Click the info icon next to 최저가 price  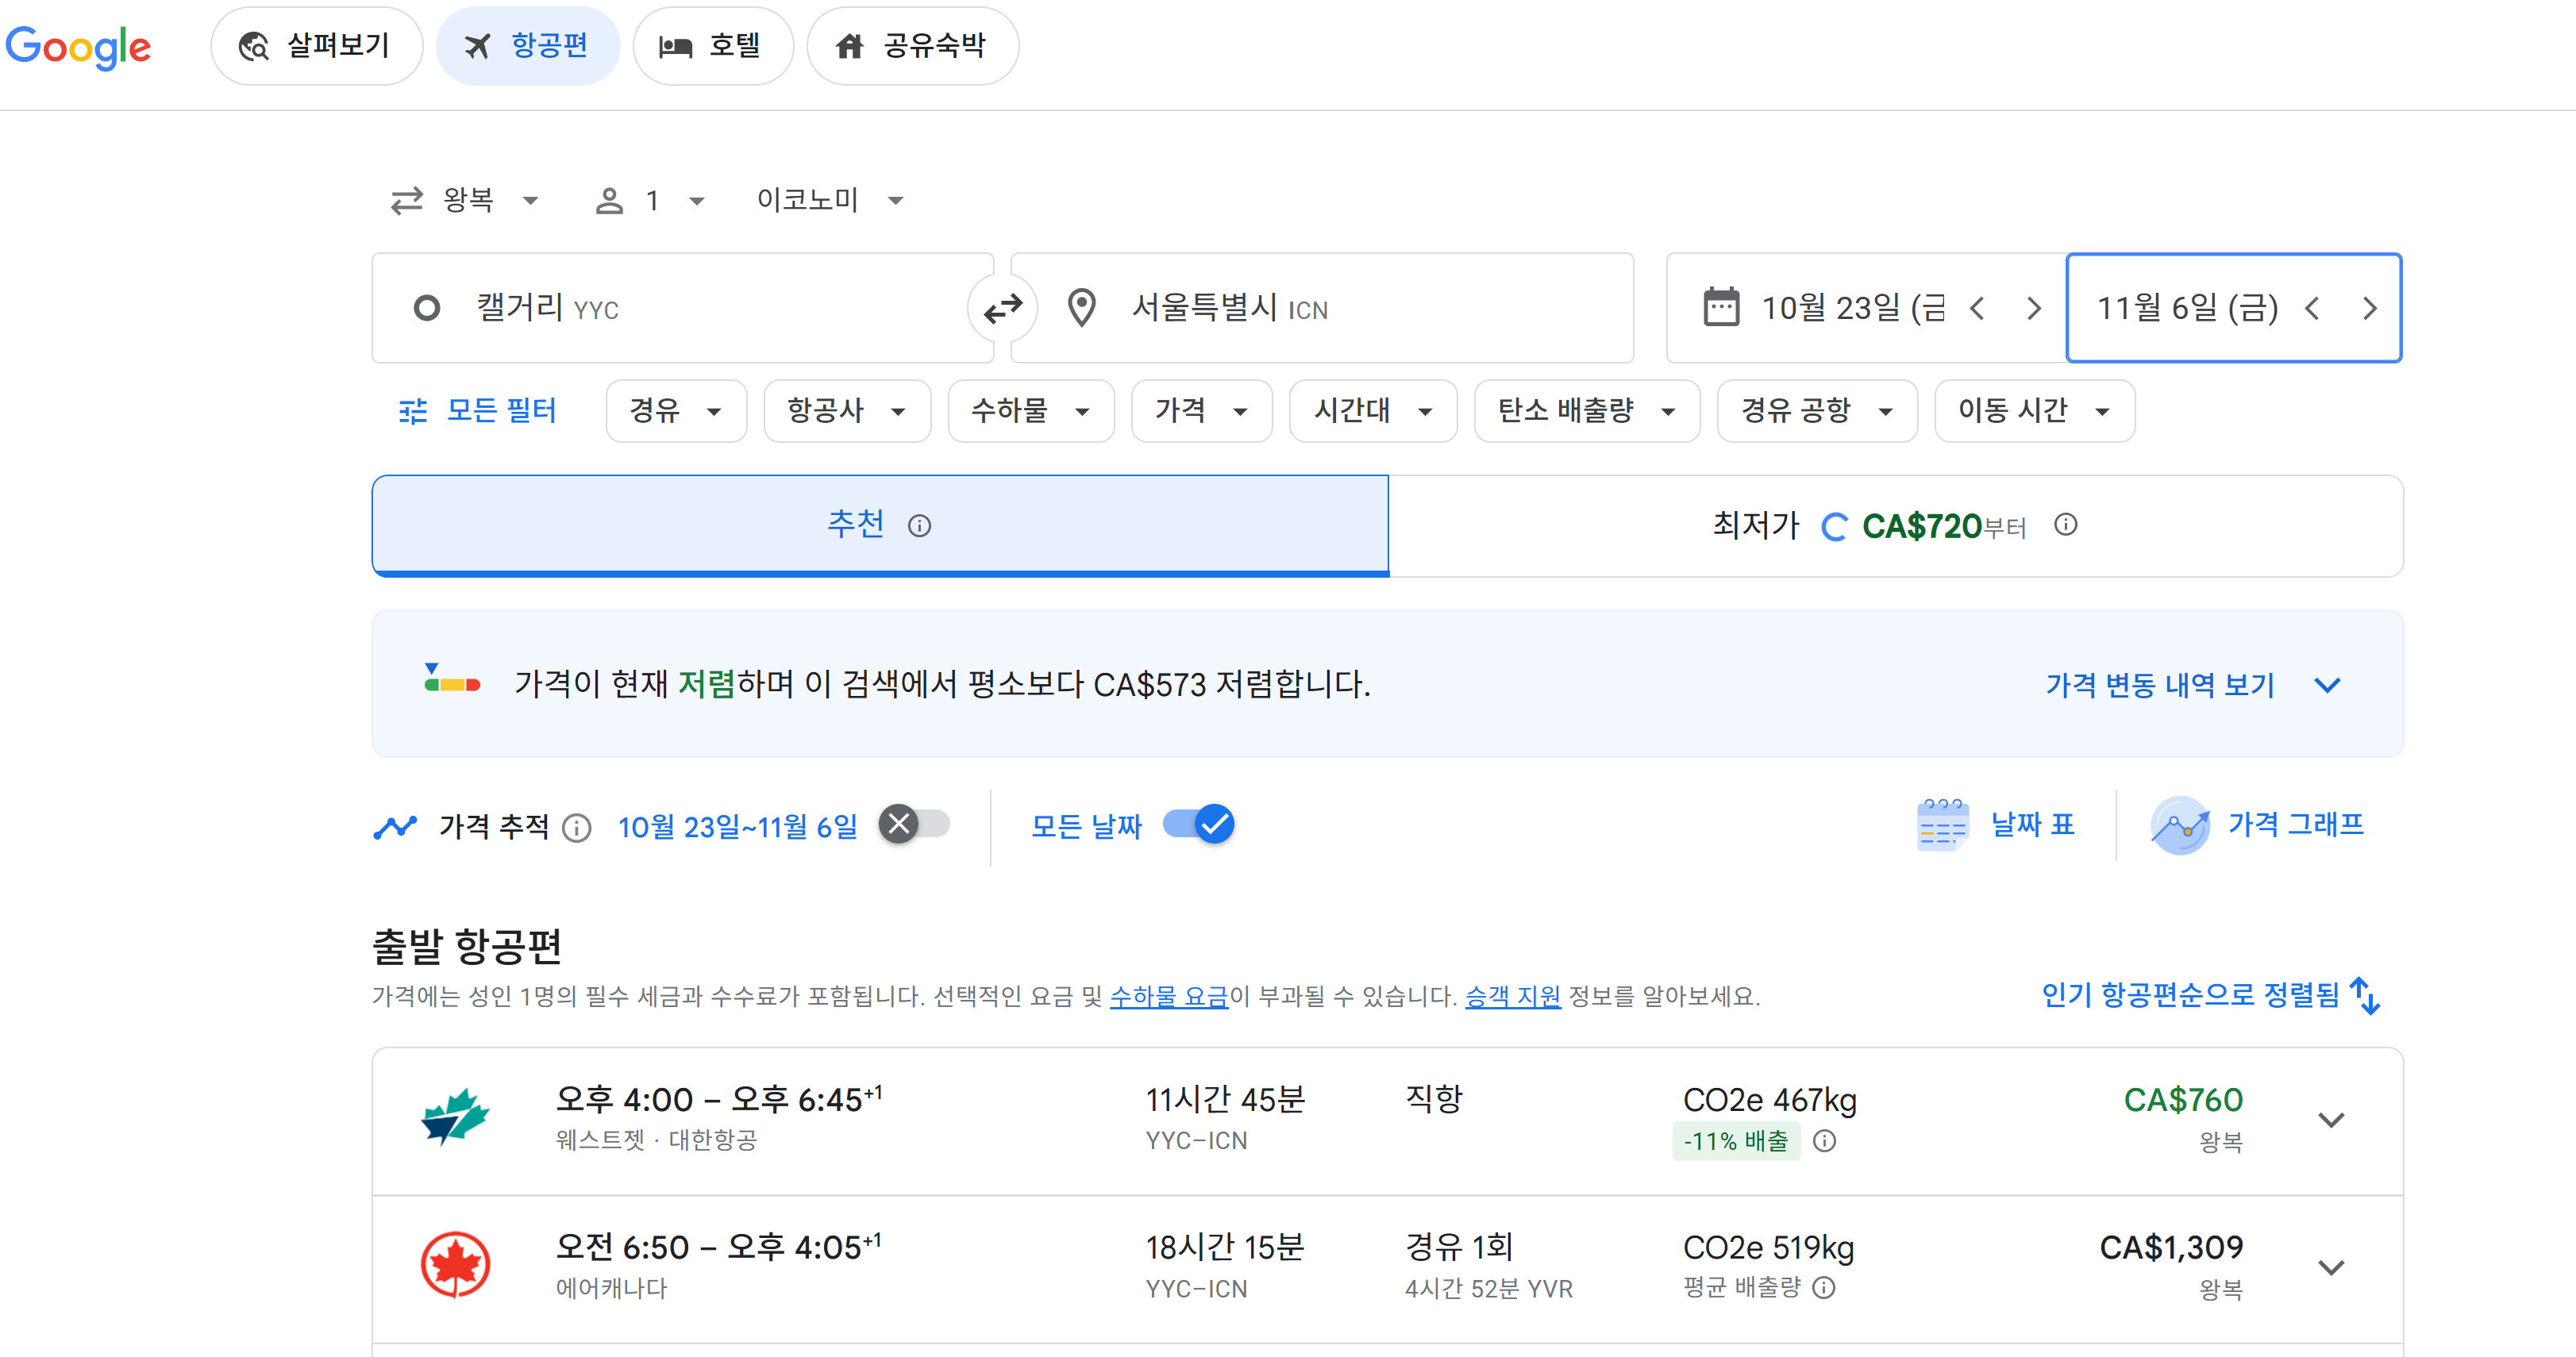[x=2065, y=524]
